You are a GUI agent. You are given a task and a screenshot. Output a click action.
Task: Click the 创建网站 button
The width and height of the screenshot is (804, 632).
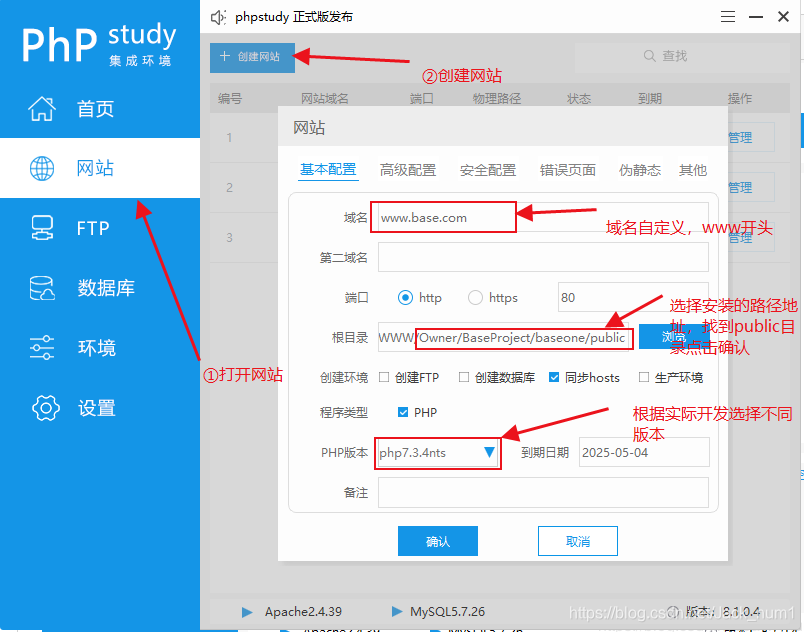[252, 57]
